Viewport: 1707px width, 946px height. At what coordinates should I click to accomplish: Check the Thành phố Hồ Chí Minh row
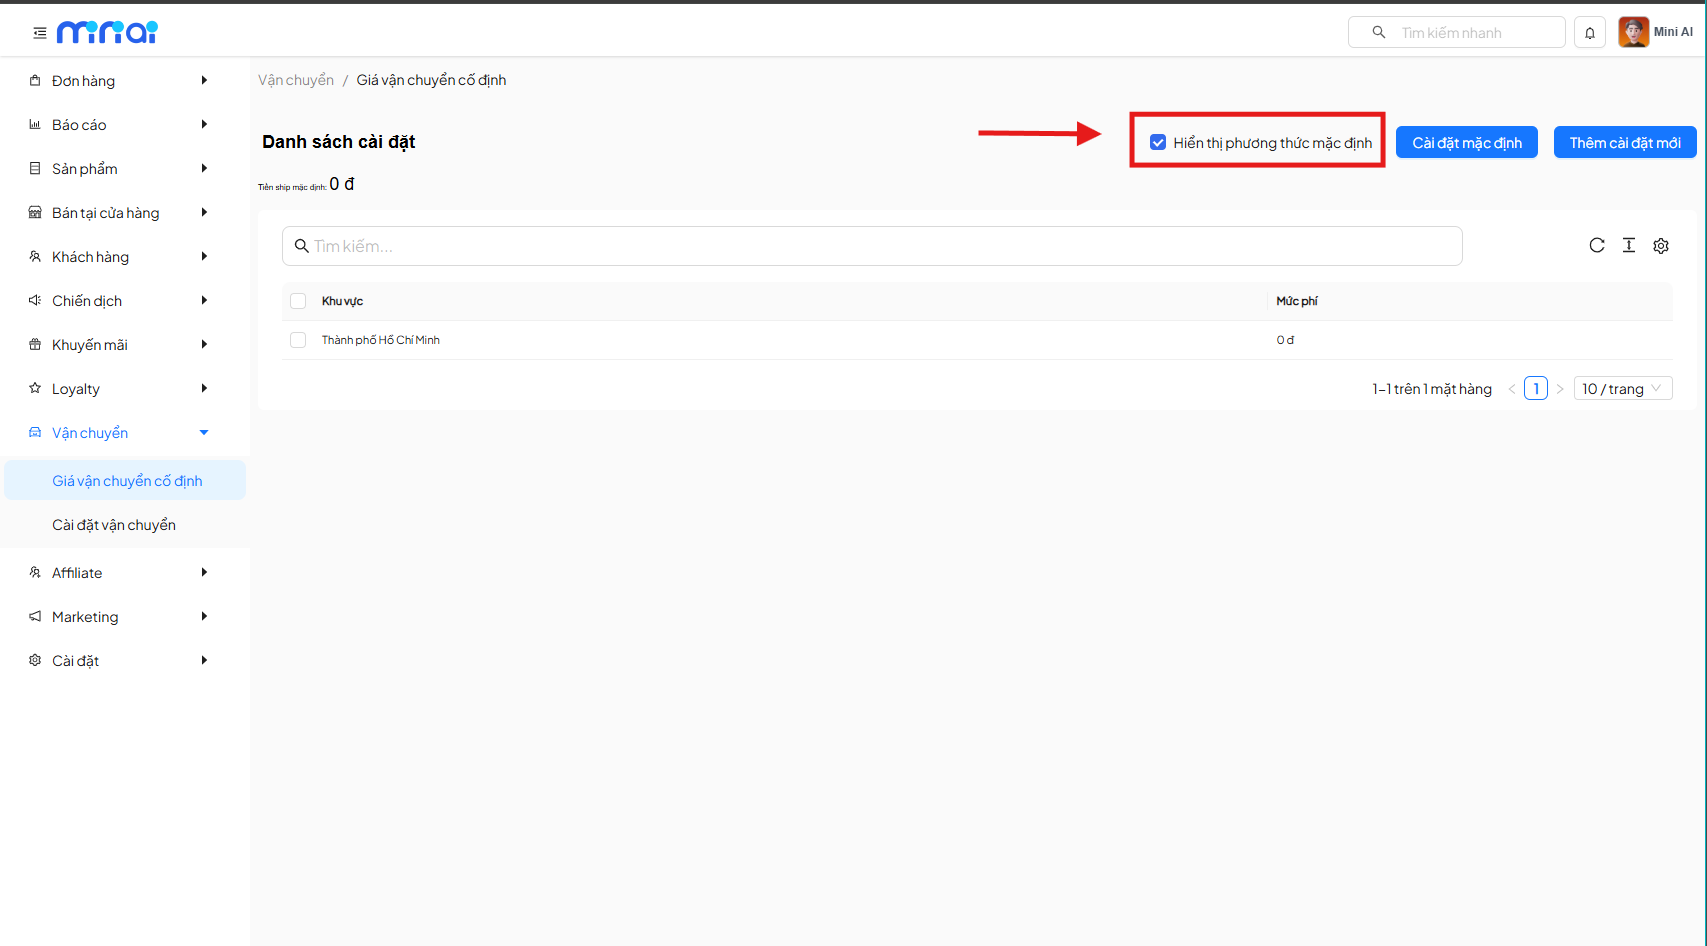(x=298, y=340)
